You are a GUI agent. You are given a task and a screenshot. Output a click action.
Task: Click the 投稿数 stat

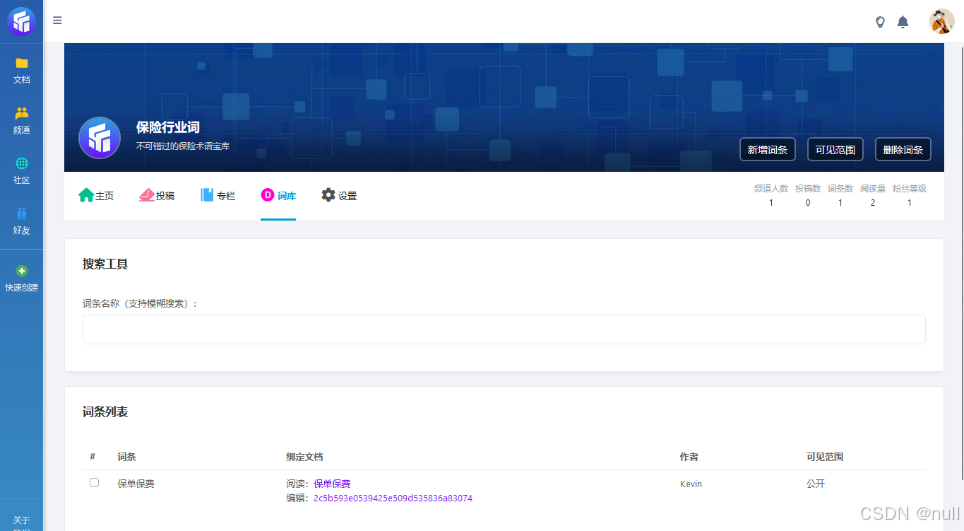[x=808, y=195]
